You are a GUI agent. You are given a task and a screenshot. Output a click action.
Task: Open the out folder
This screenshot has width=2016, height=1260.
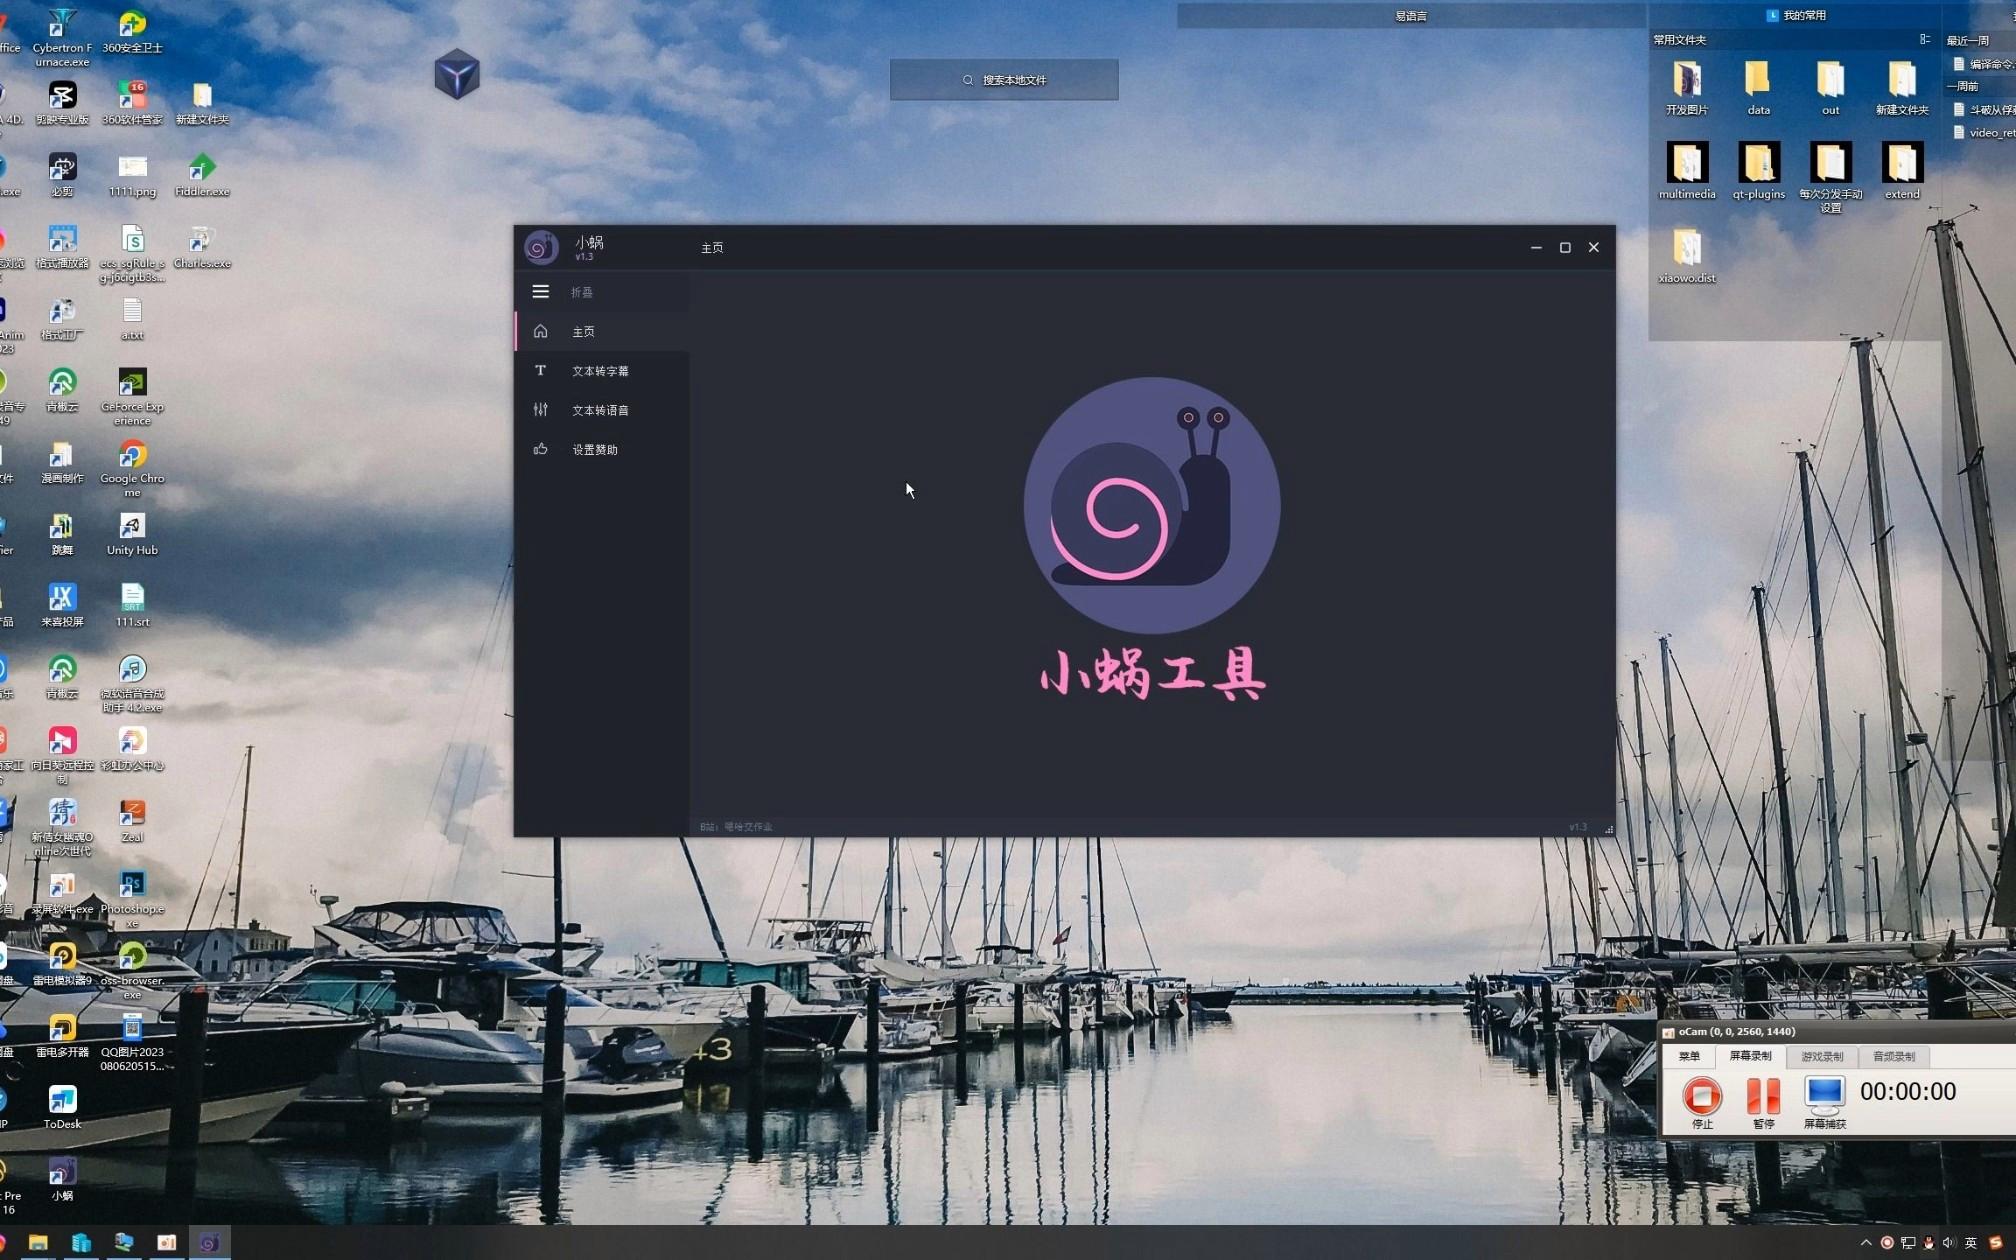pos(1830,89)
